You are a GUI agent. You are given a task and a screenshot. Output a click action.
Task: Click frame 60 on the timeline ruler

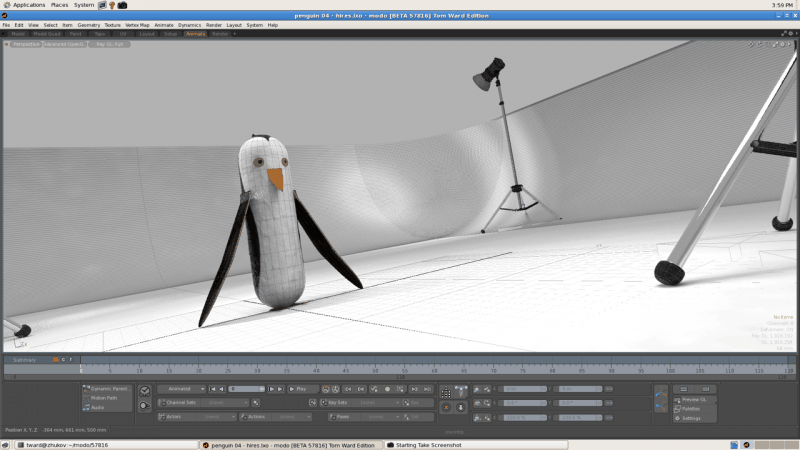[x=435, y=369]
